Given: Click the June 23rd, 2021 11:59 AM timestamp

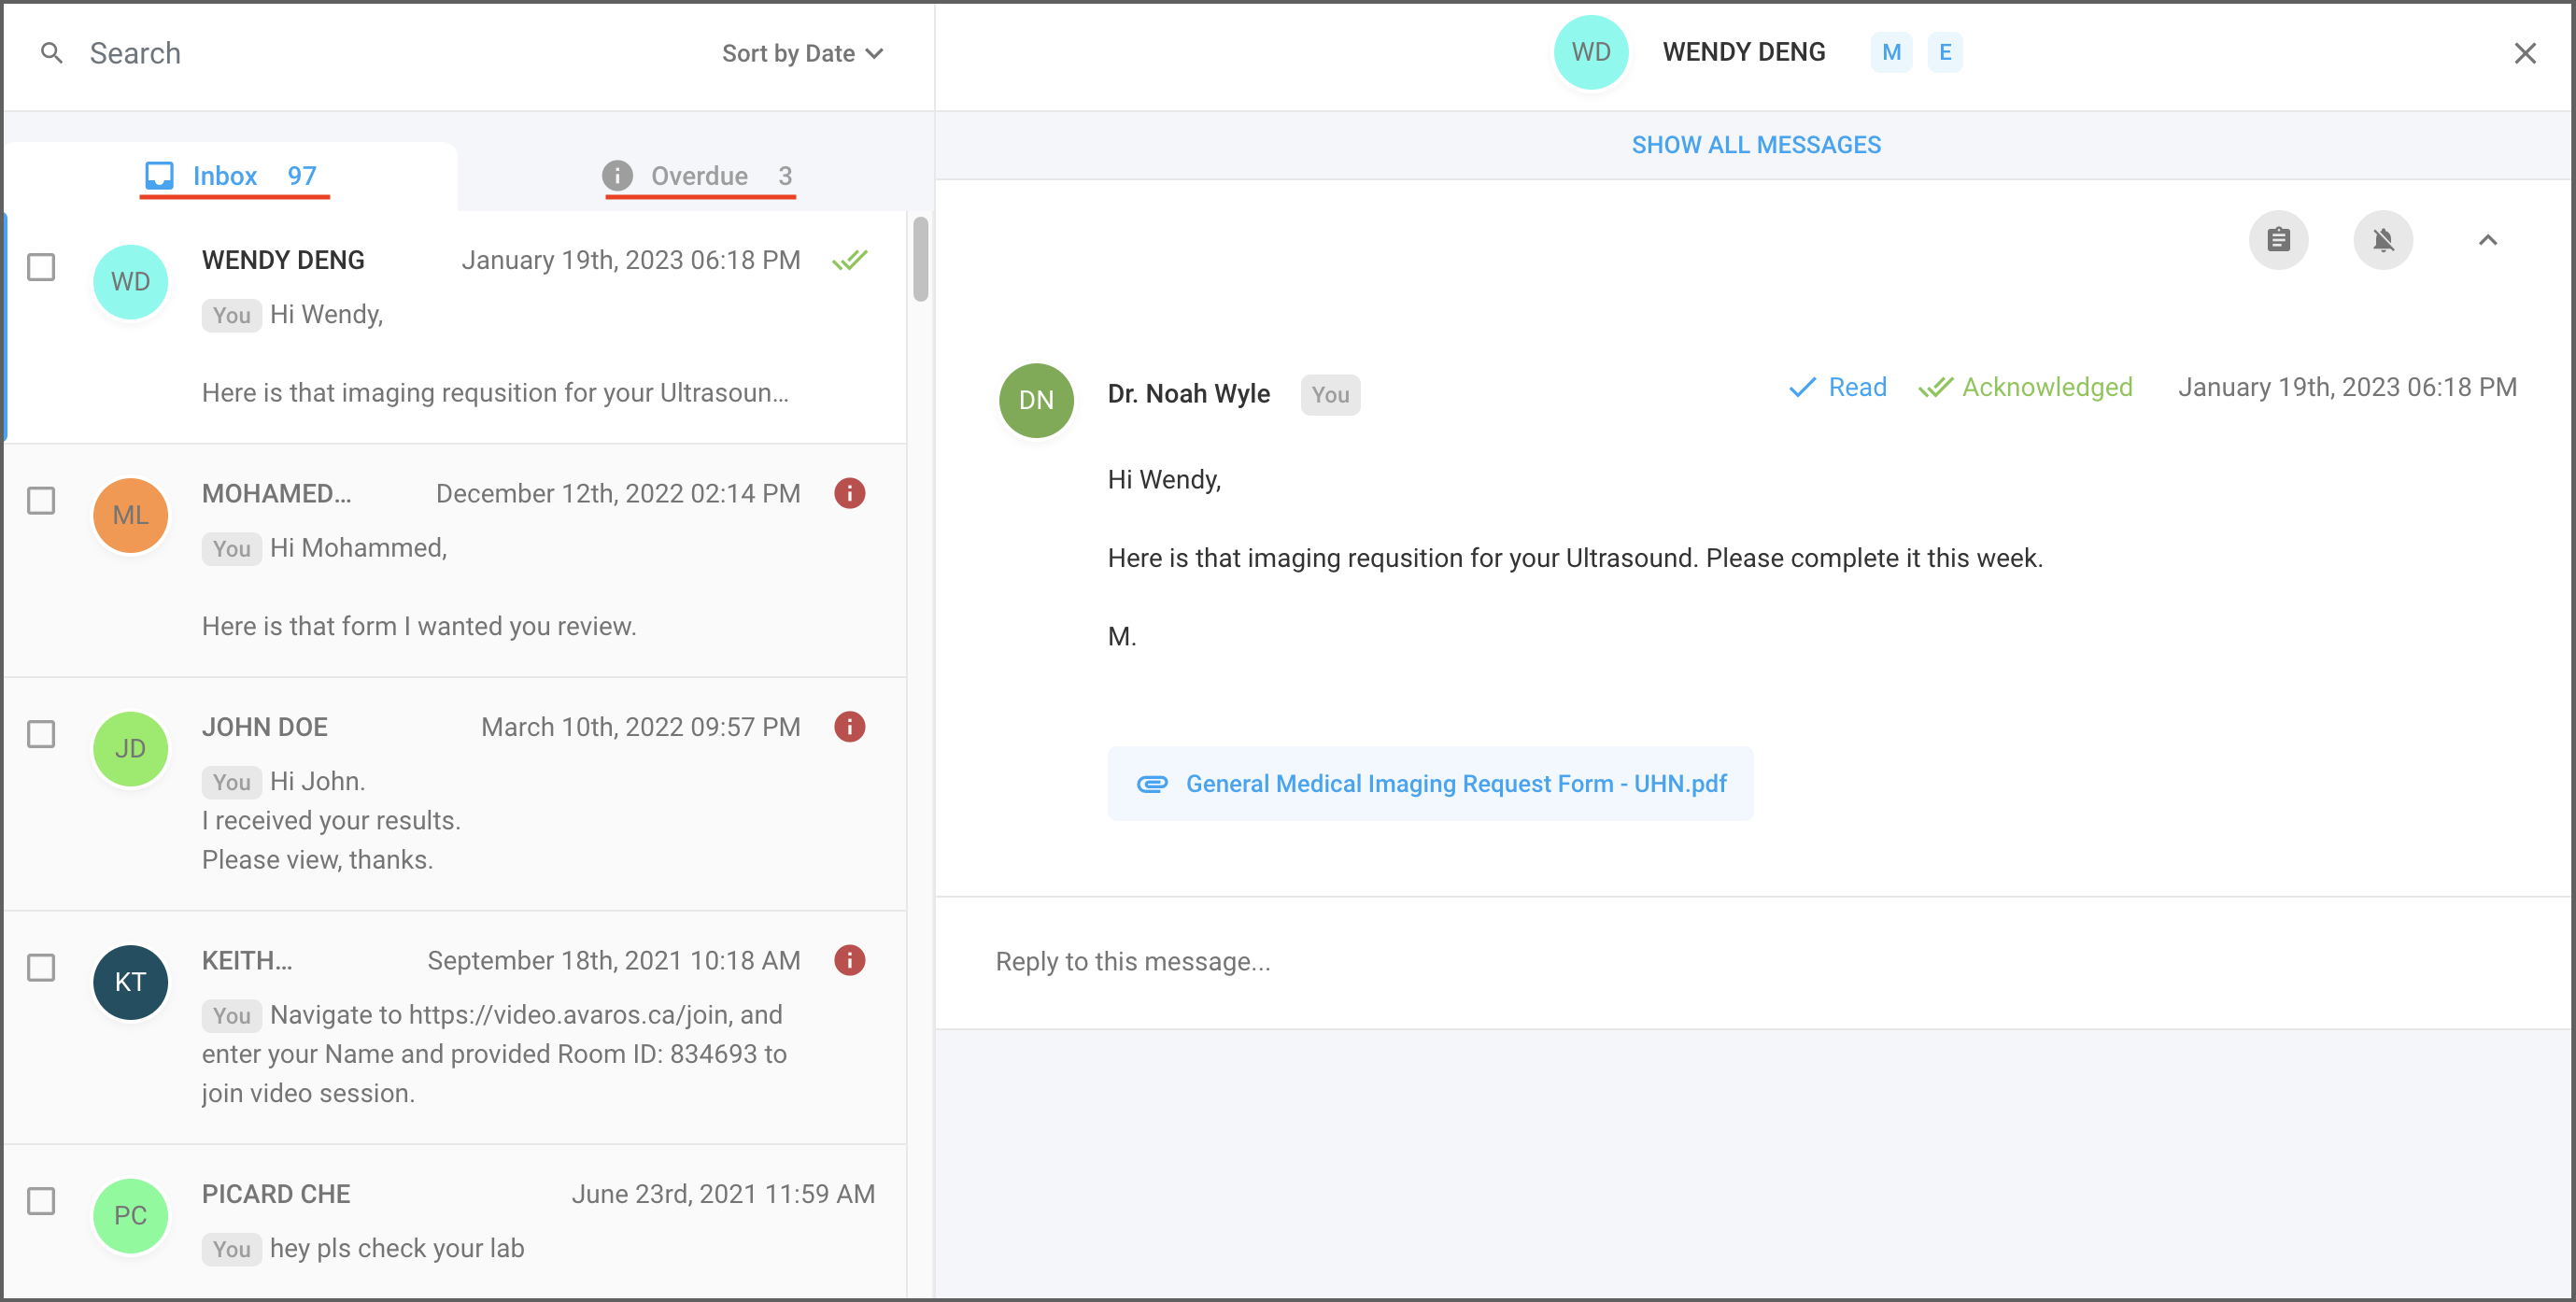Looking at the screenshot, I should (723, 1194).
